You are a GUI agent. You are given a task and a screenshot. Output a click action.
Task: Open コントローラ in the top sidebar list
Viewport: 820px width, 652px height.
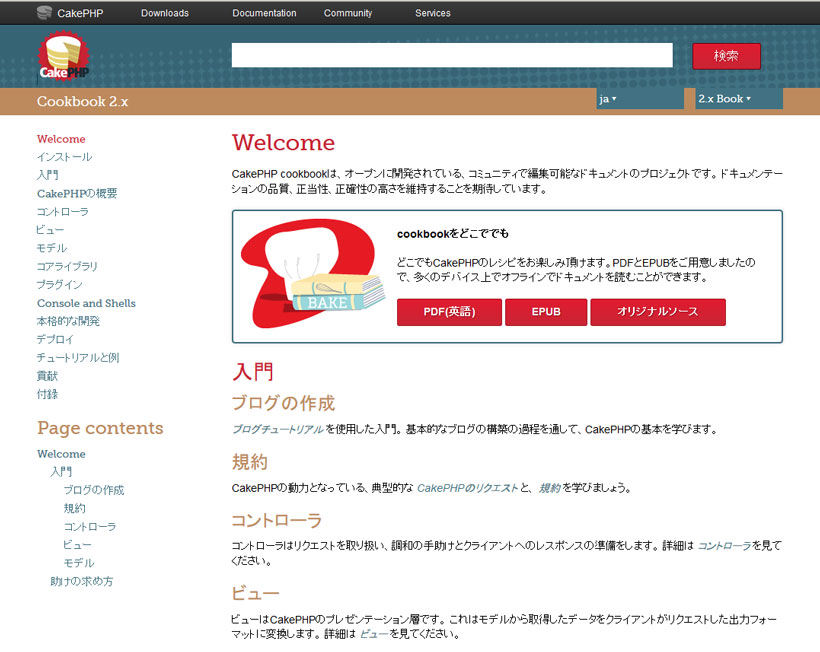(x=63, y=212)
